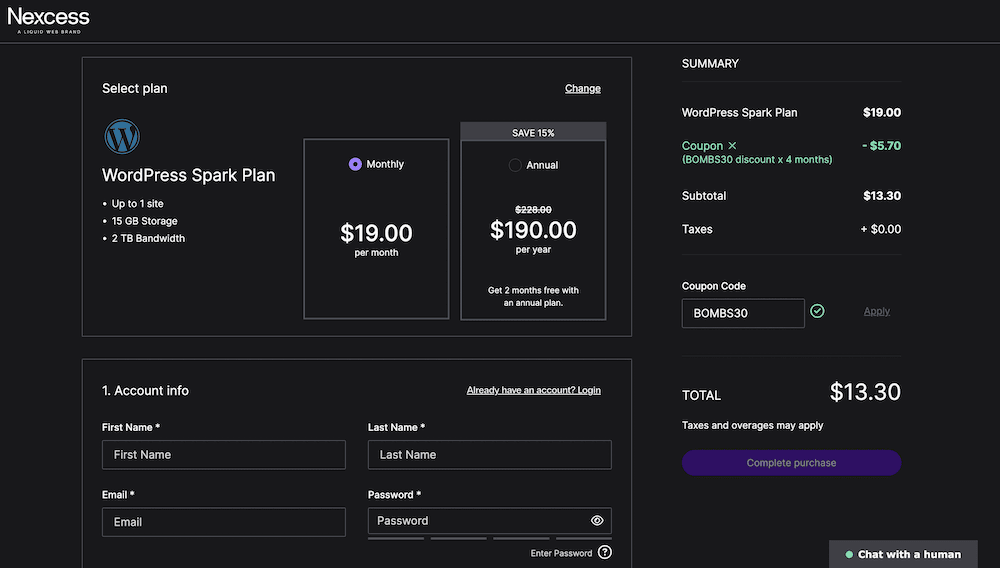Focus the First Name field

(x=224, y=455)
